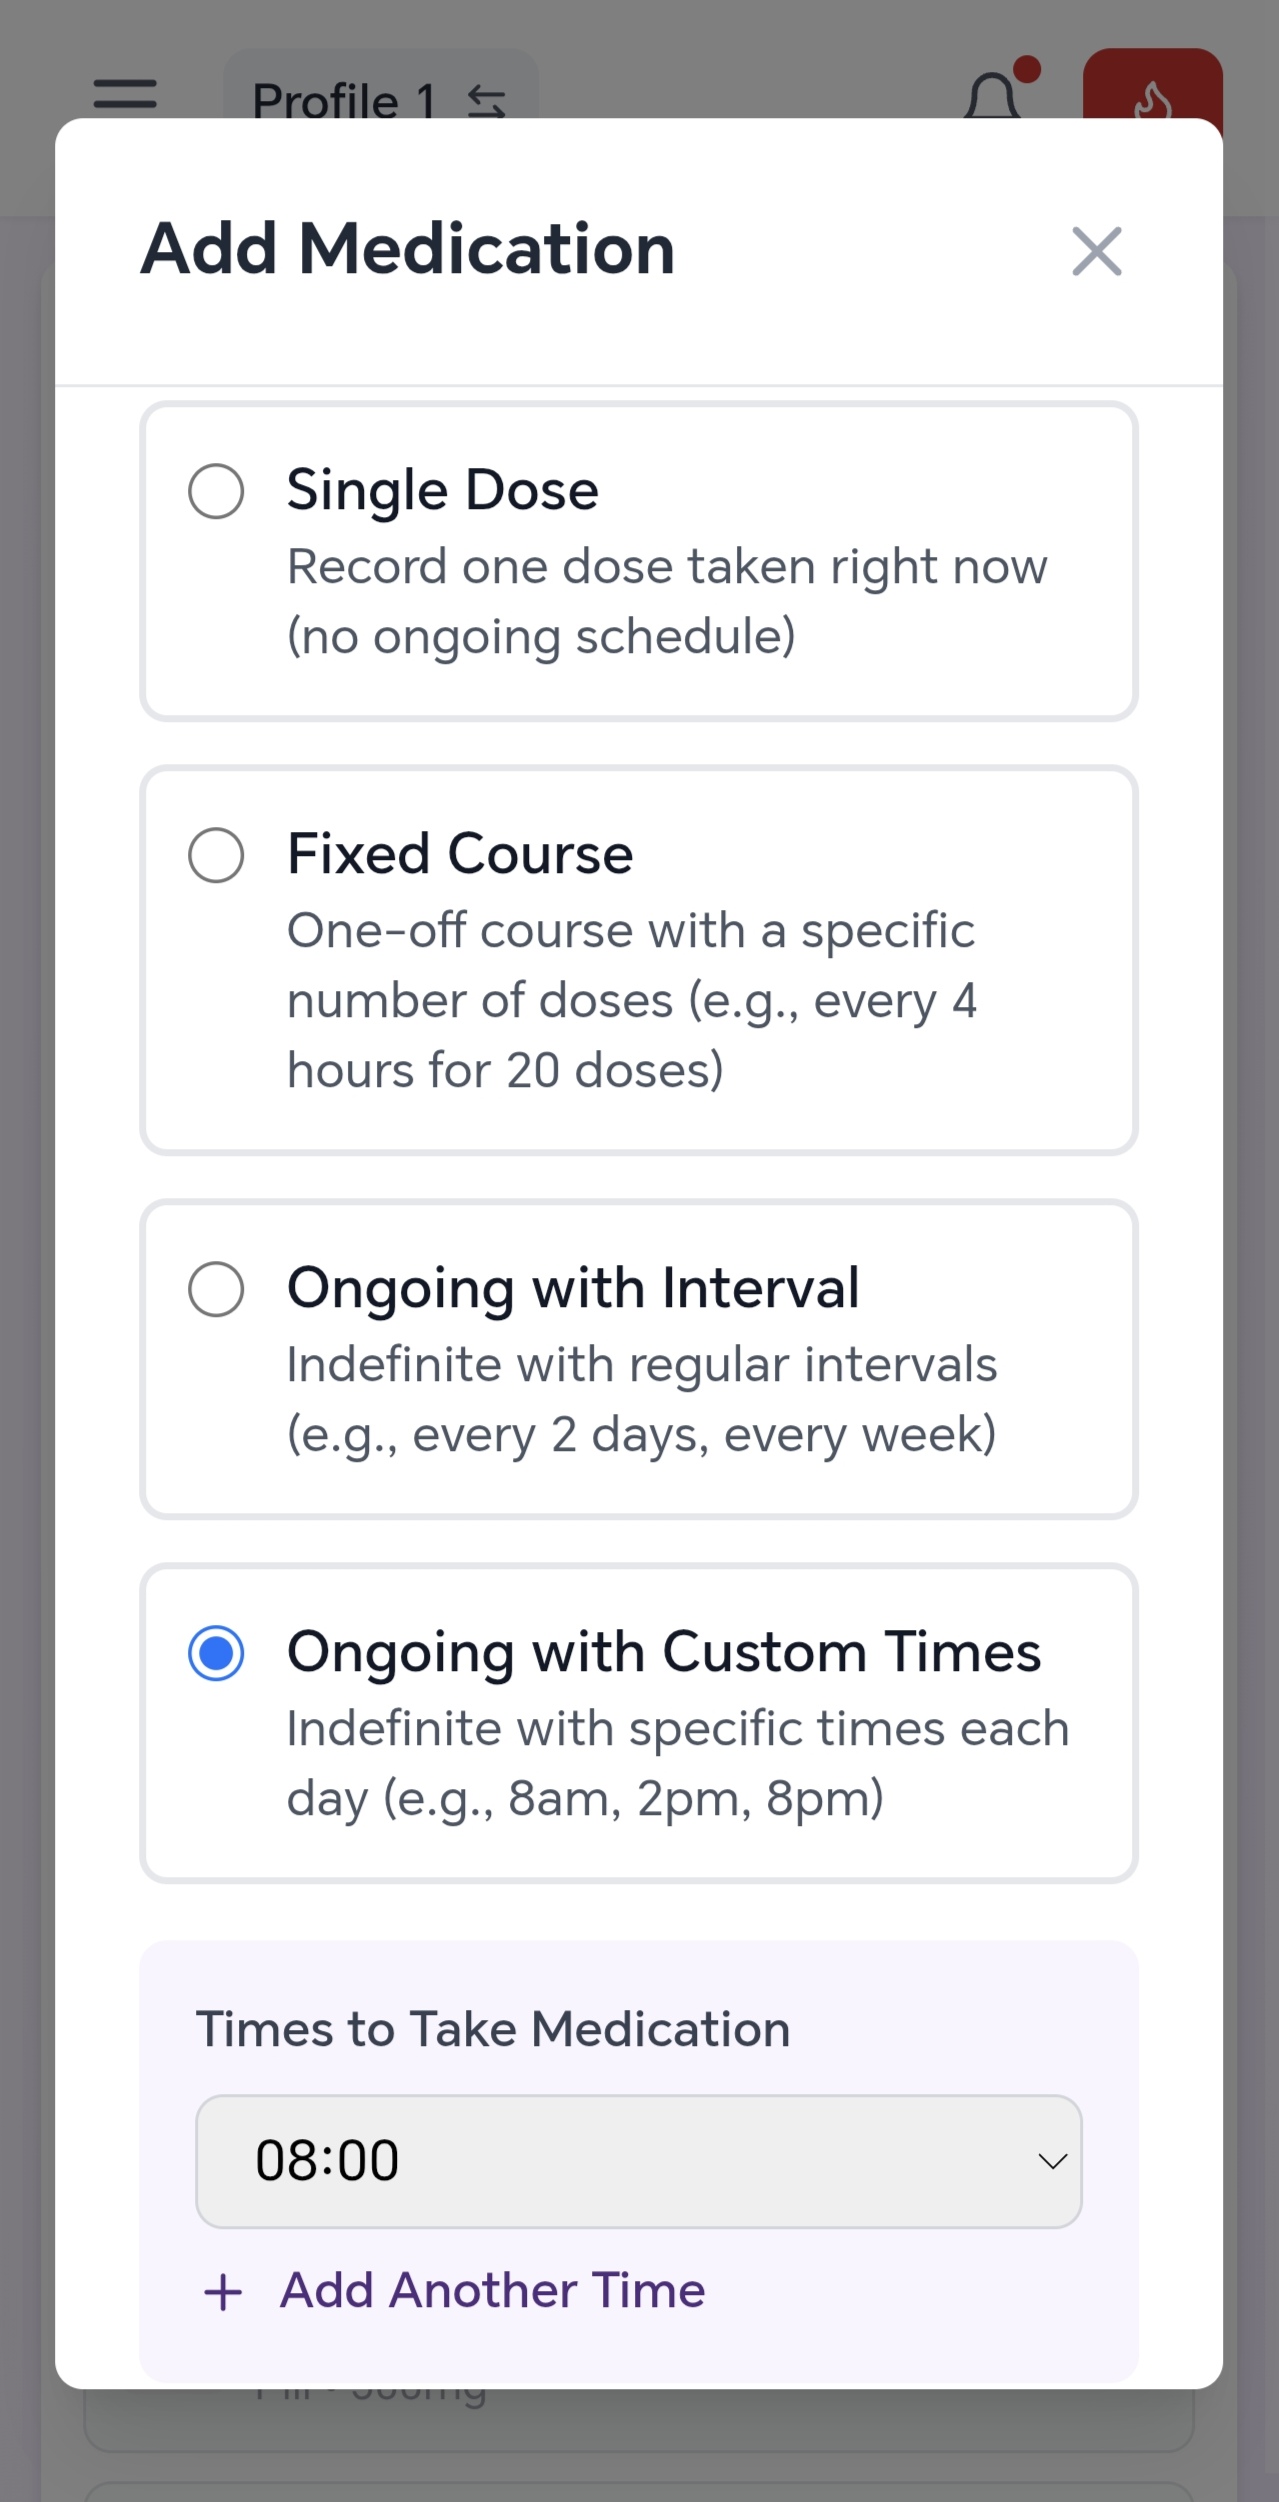Screen dimensions: 1279x2502
Task: Click the Ongoing with Custom Times description
Action: [677, 1763]
